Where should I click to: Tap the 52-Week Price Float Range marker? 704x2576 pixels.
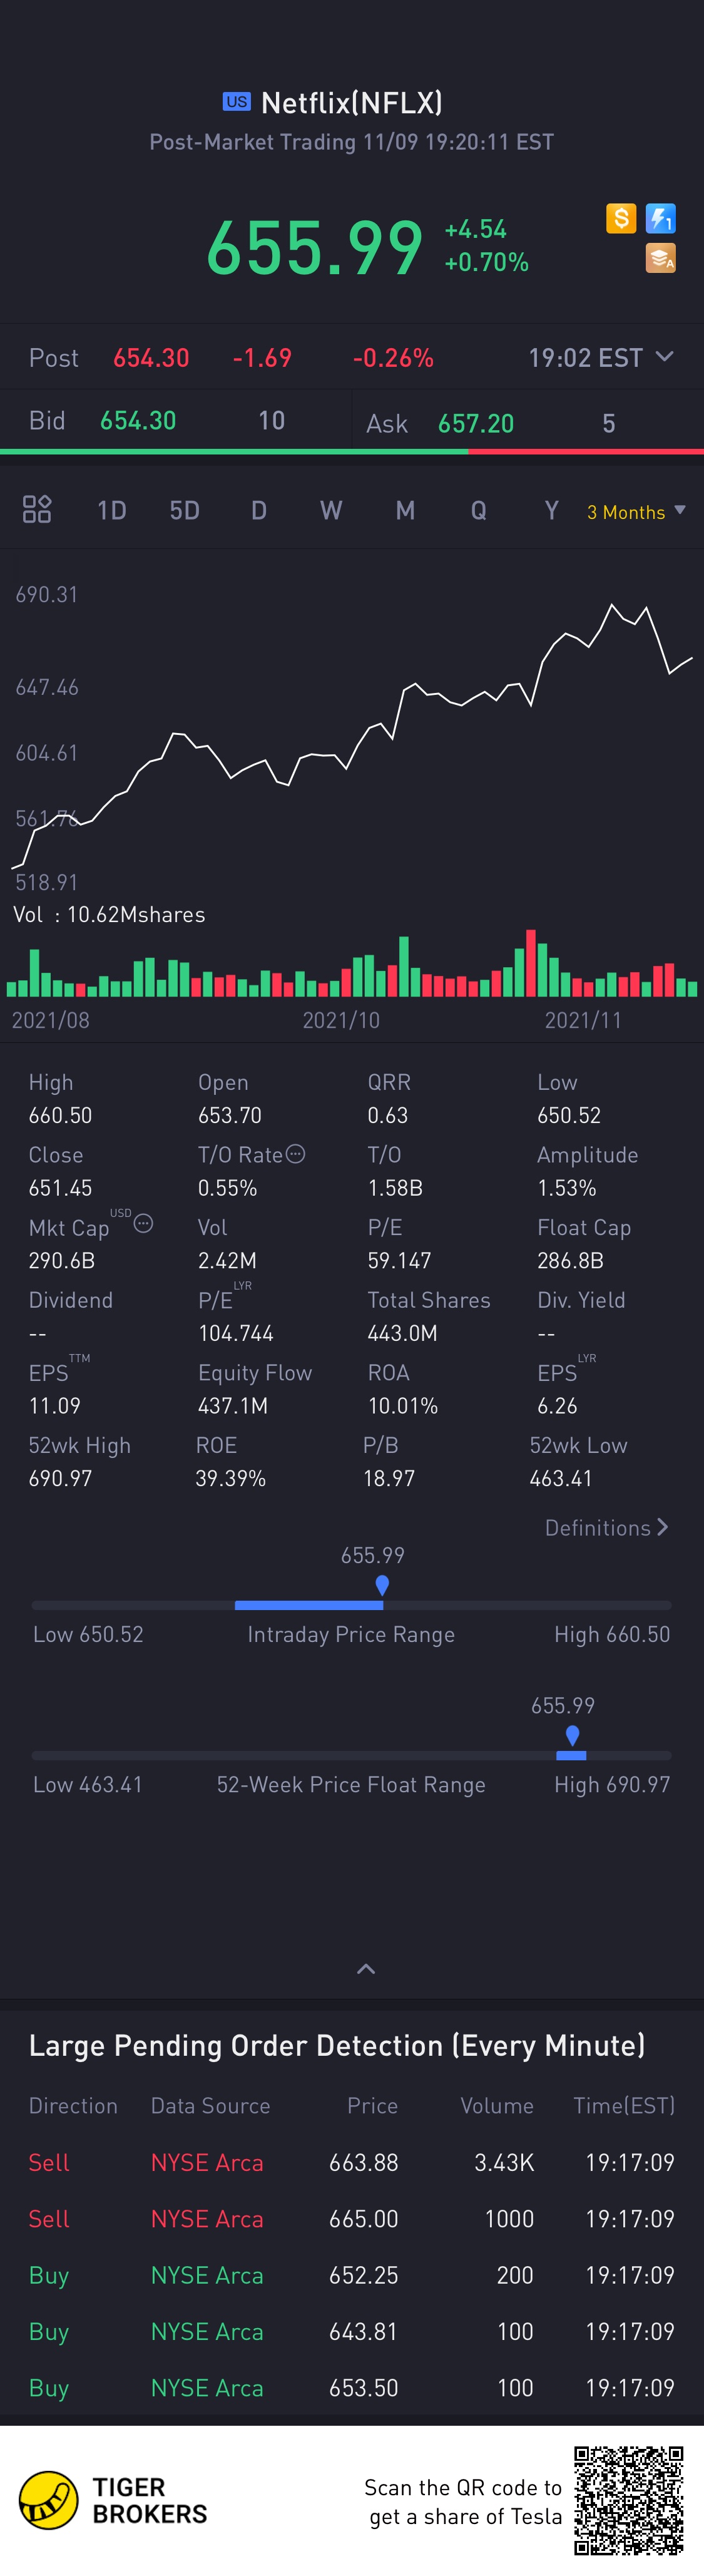click(572, 1734)
